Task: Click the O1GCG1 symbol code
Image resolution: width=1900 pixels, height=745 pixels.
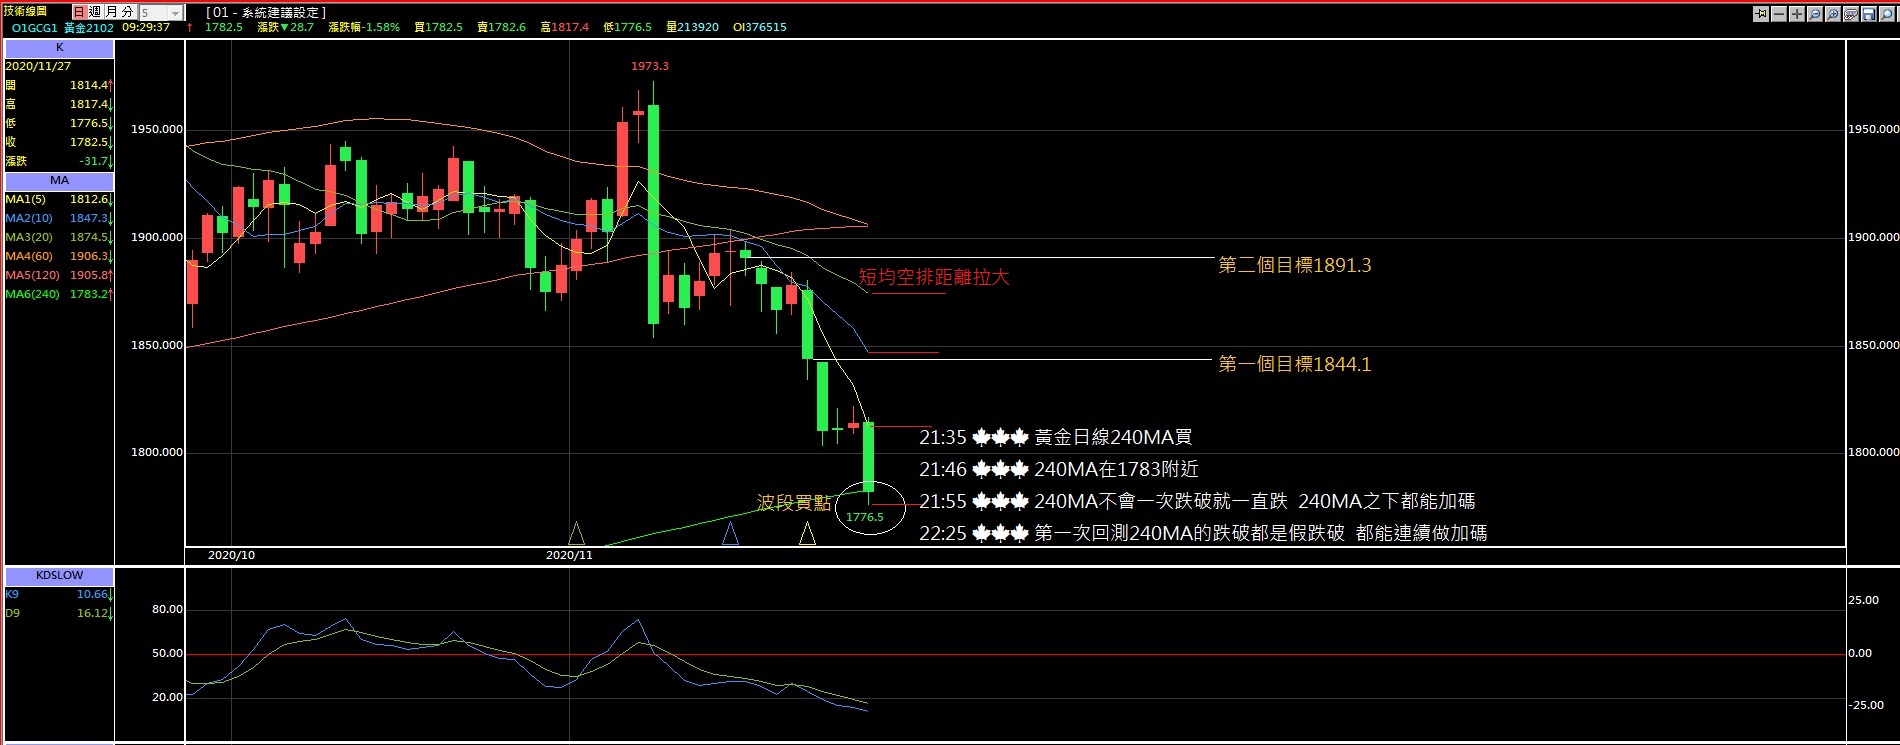Action: 34,28
